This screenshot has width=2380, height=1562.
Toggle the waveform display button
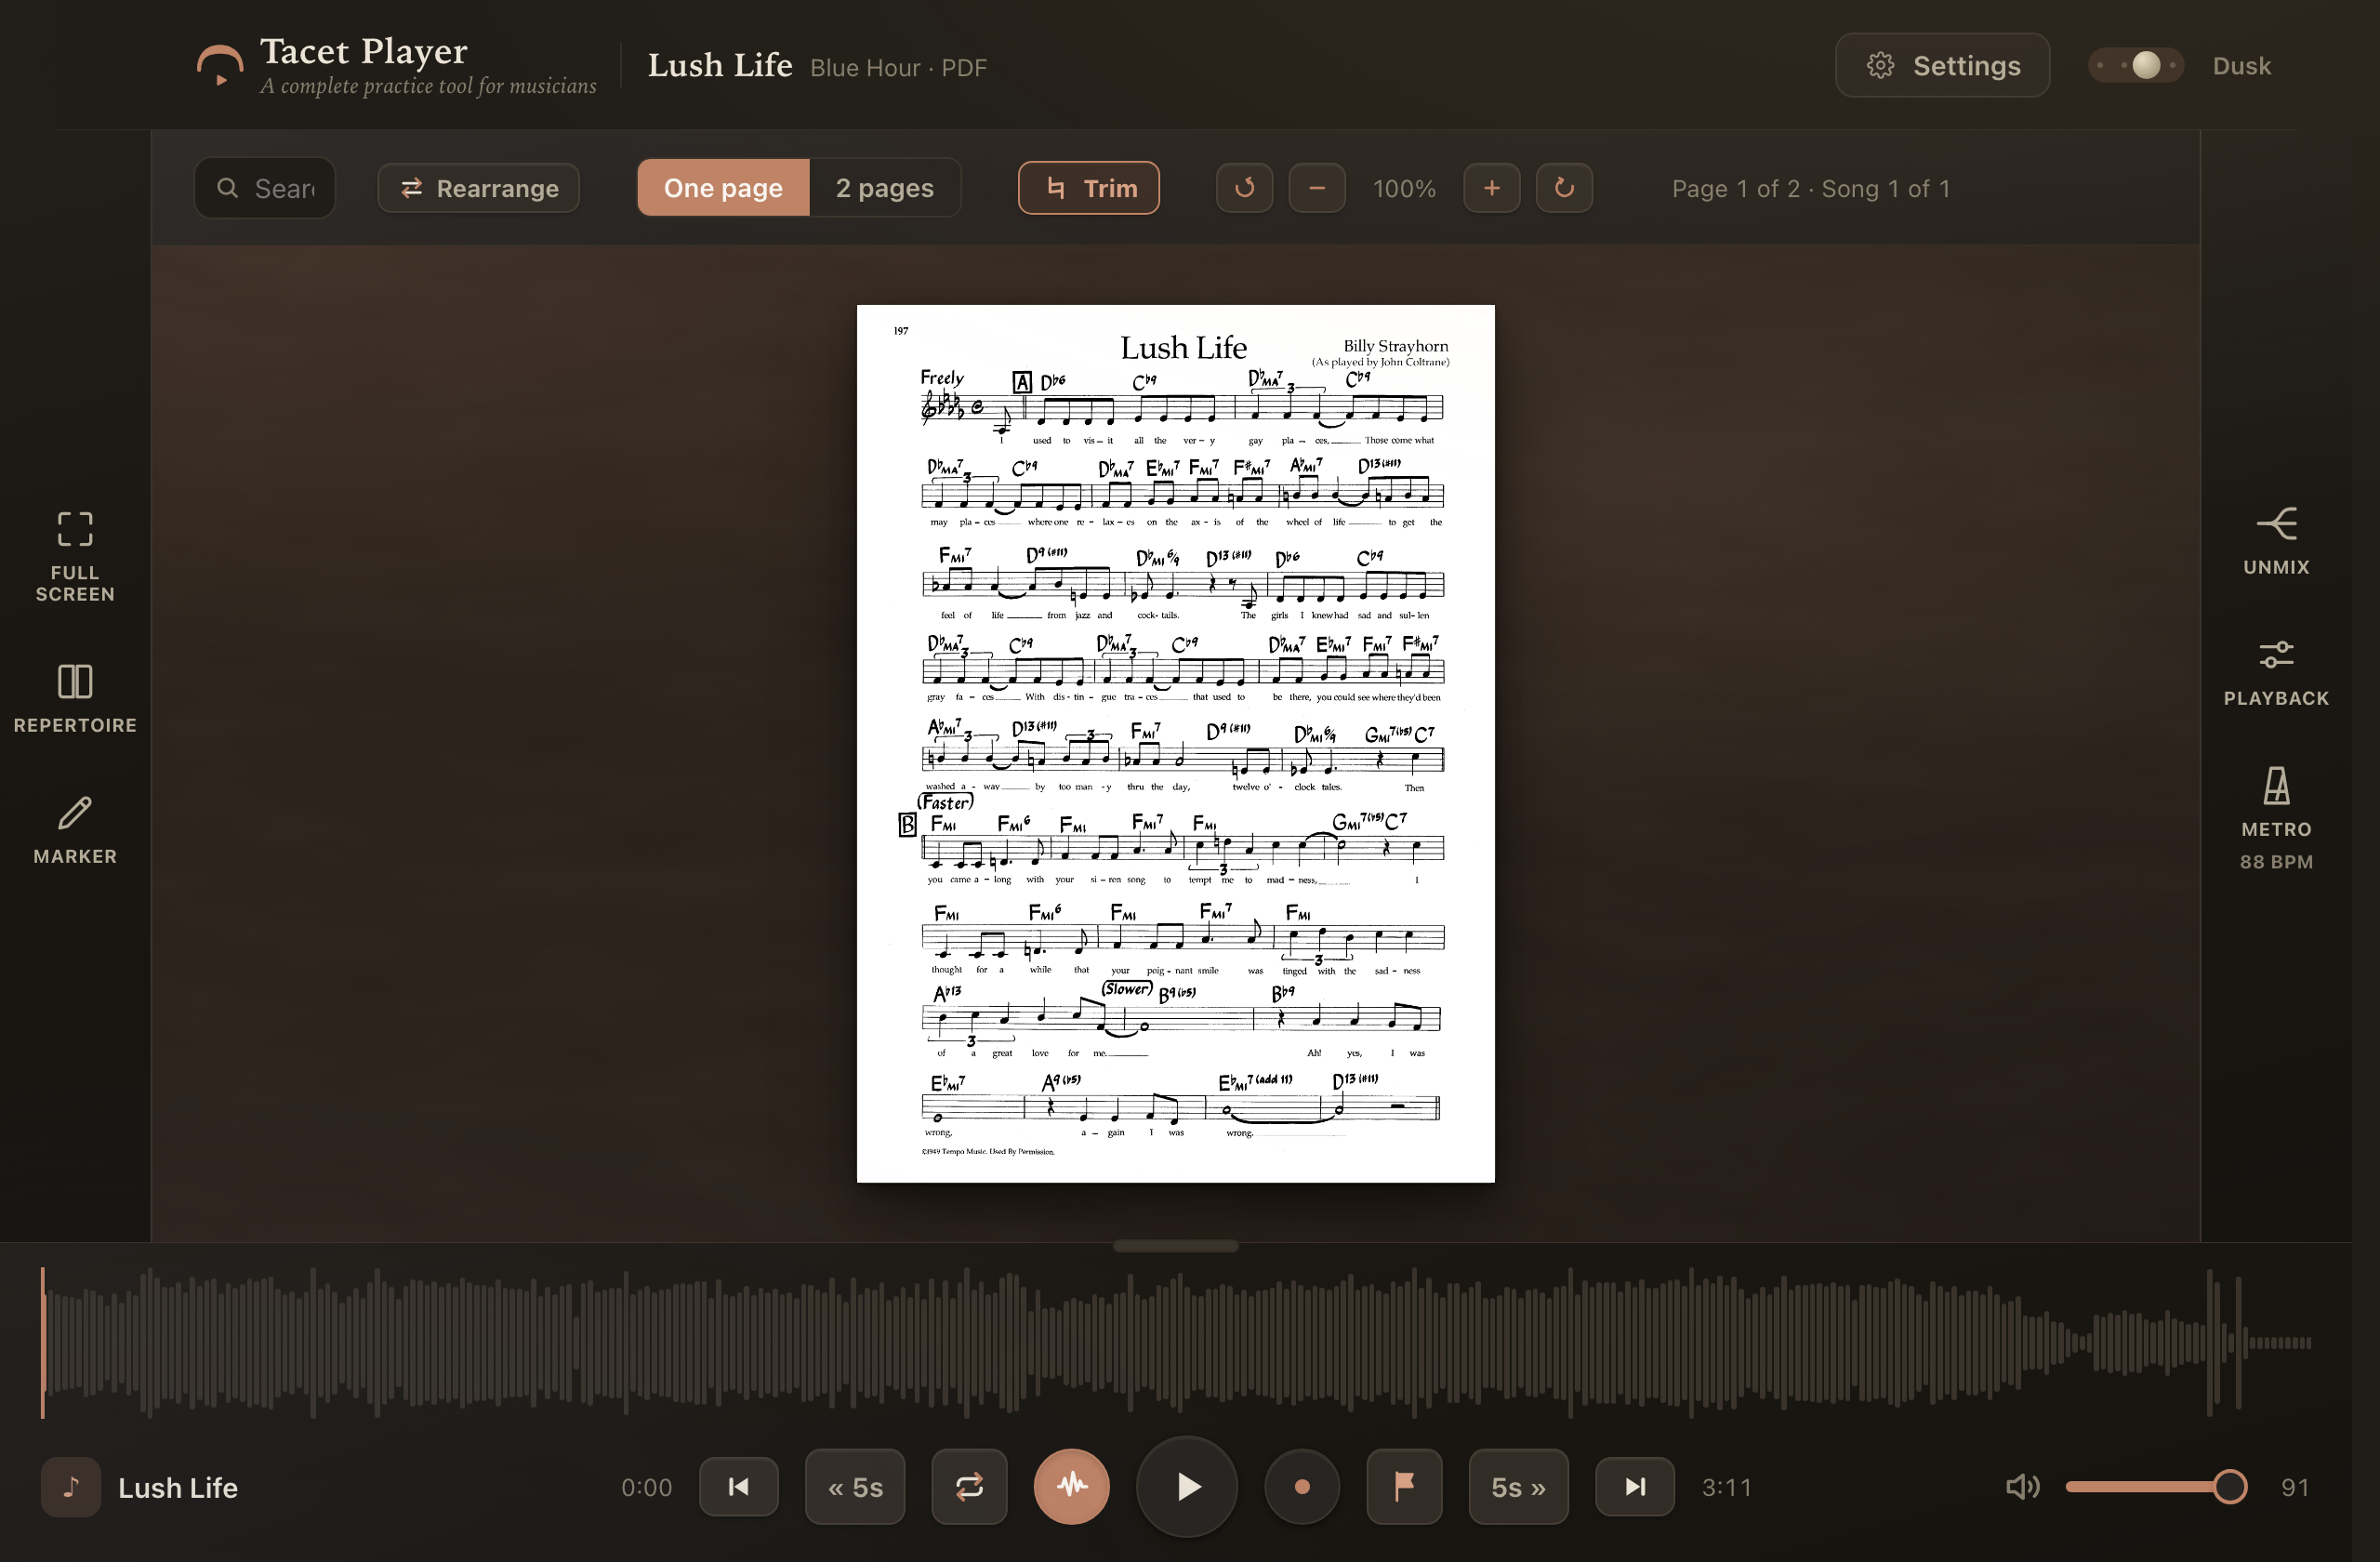[1072, 1487]
